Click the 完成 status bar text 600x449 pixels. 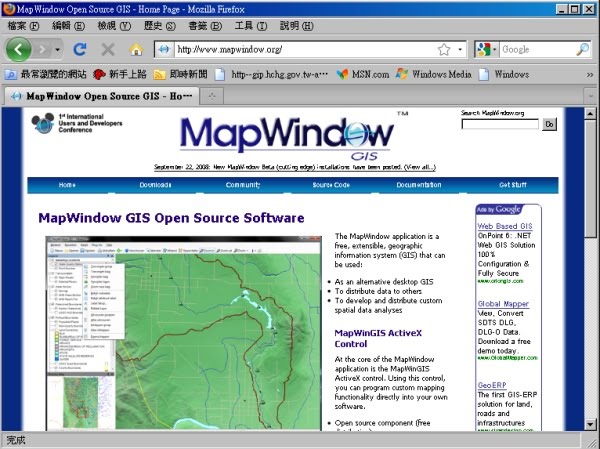pos(16,440)
